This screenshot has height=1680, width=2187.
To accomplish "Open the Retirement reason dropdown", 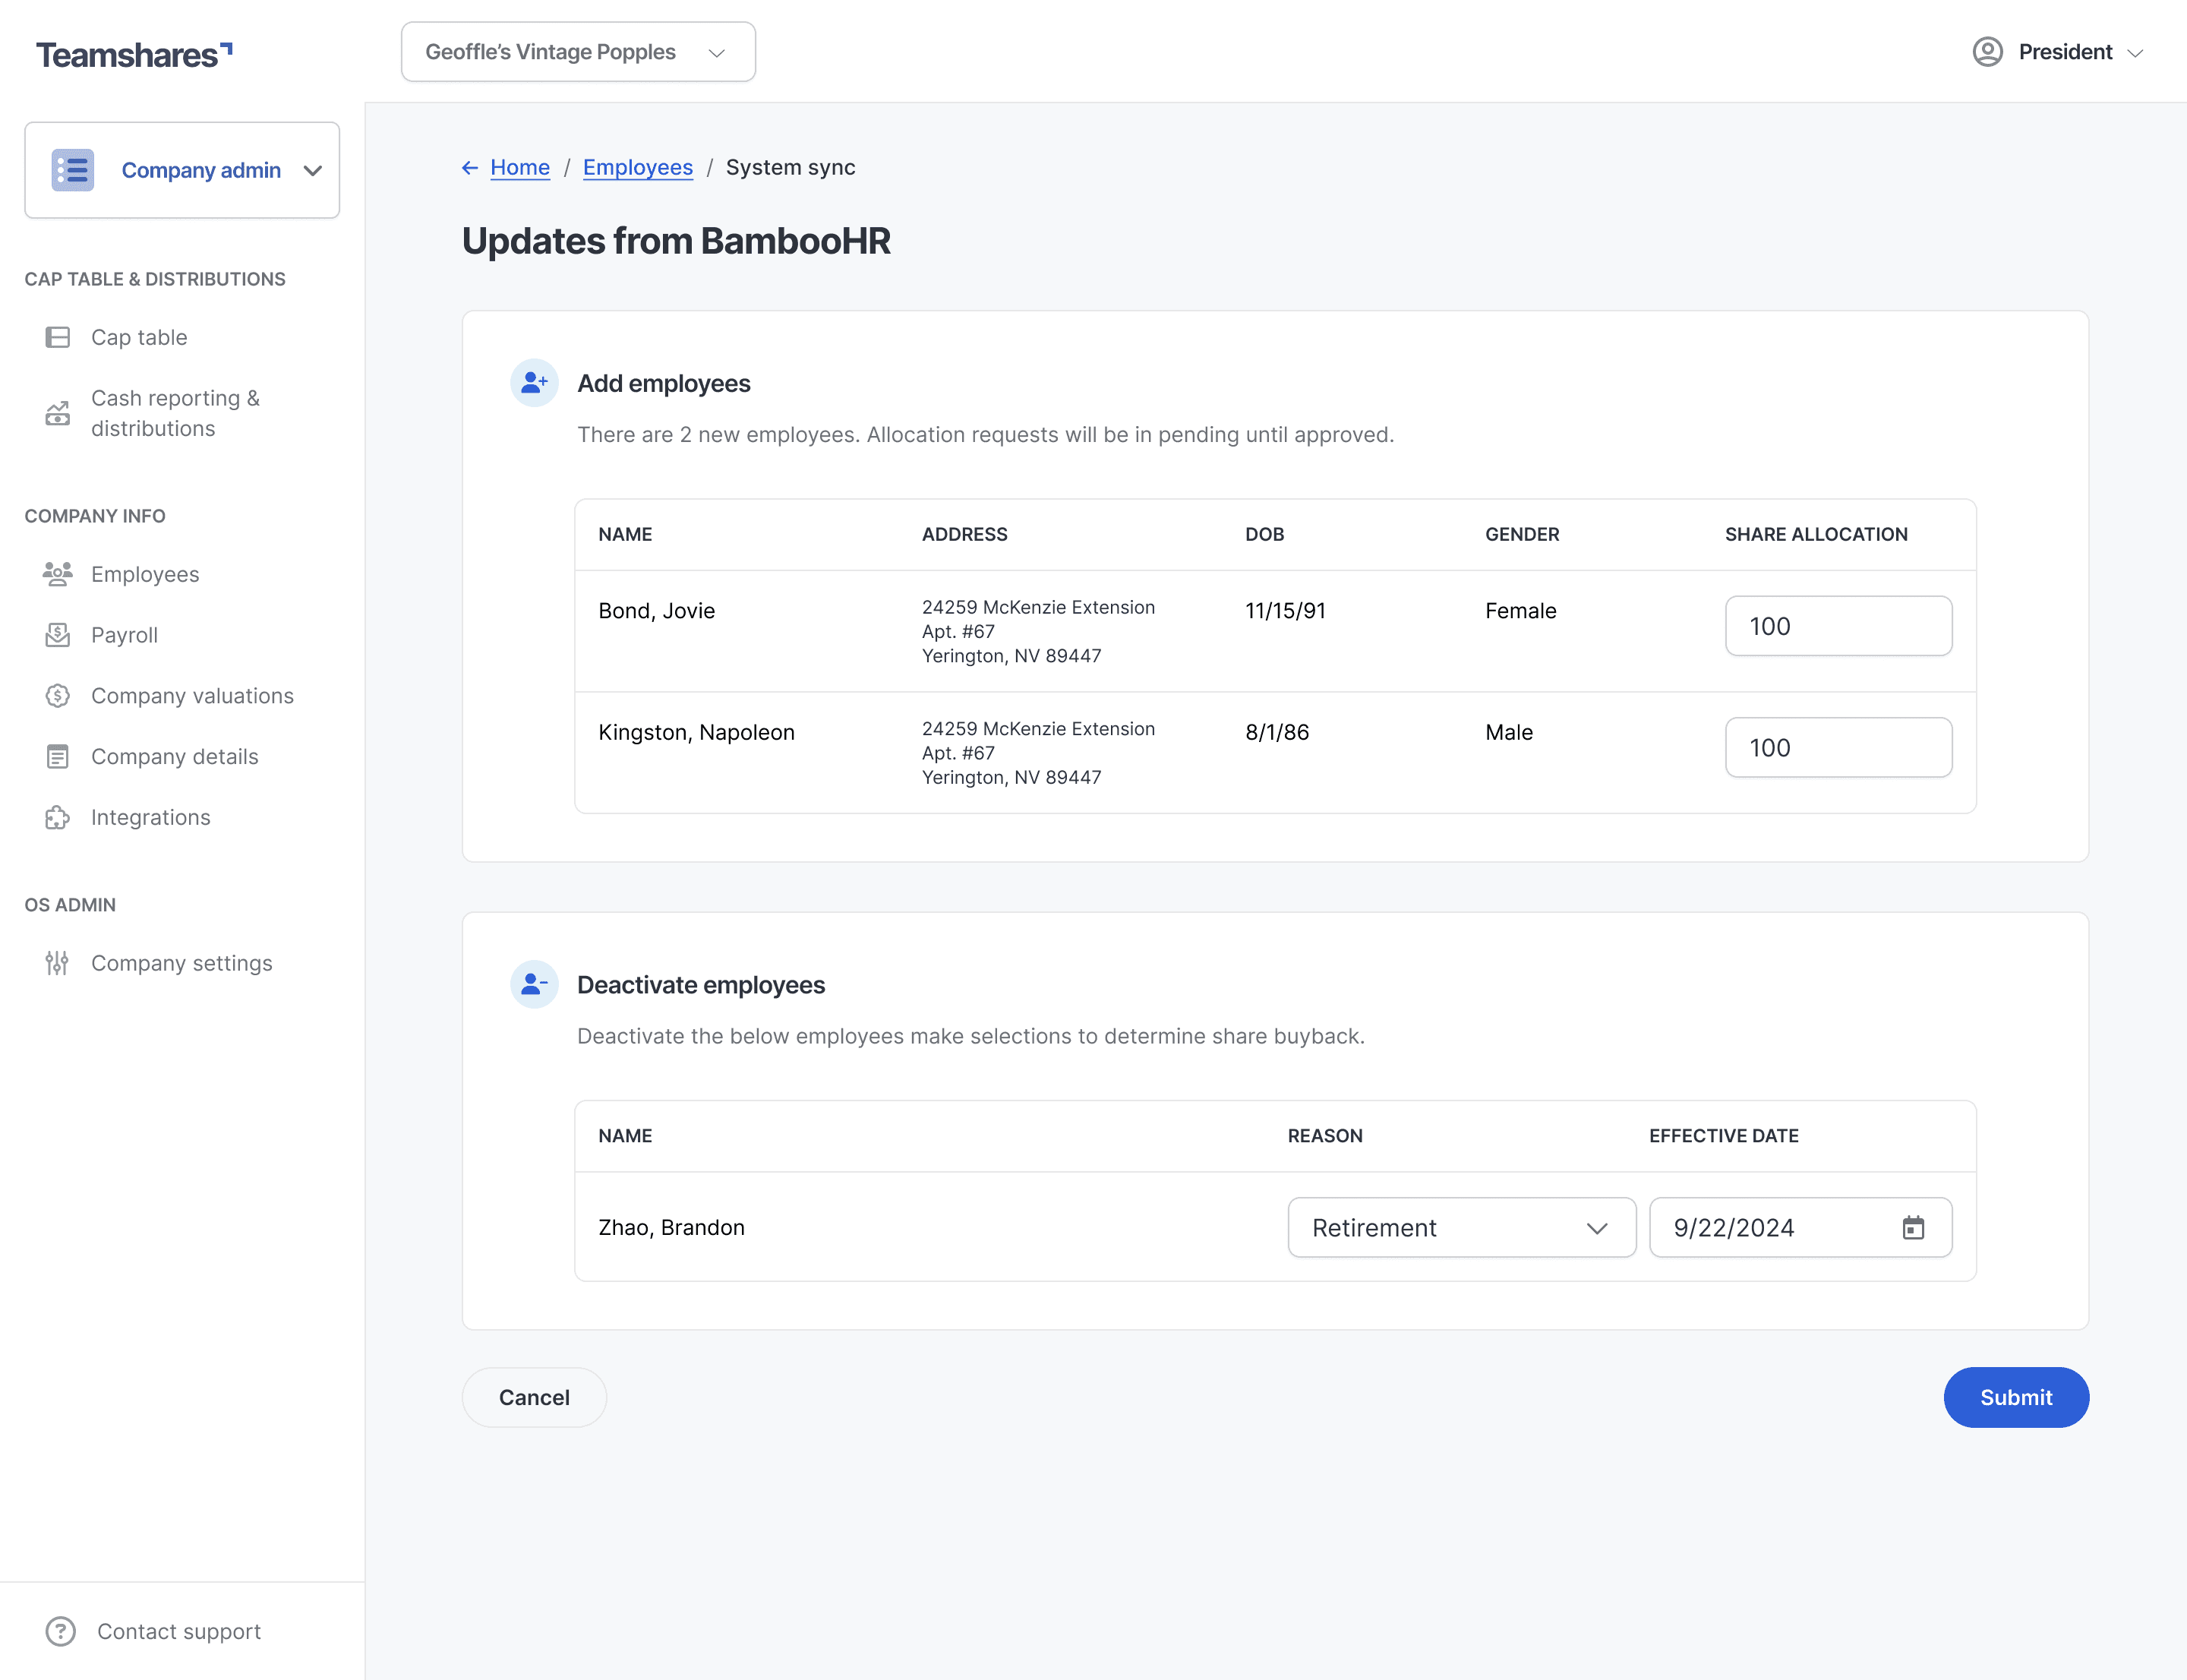I will (x=1461, y=1228).
